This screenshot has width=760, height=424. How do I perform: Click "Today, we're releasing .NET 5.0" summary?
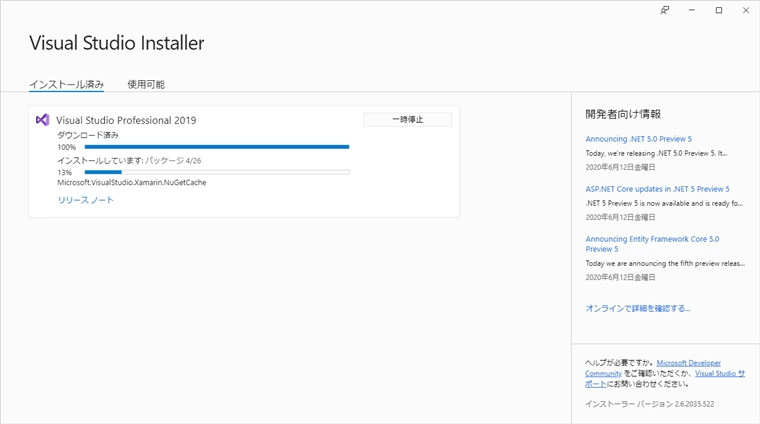(x=656, y=153)
